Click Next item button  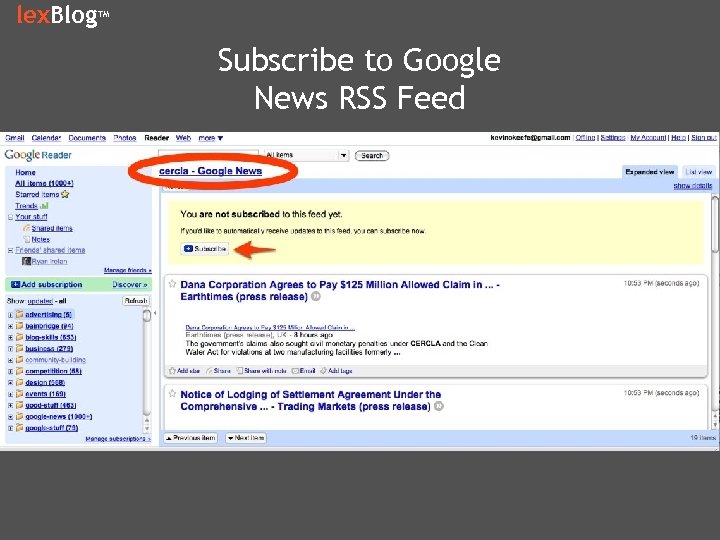246,438
